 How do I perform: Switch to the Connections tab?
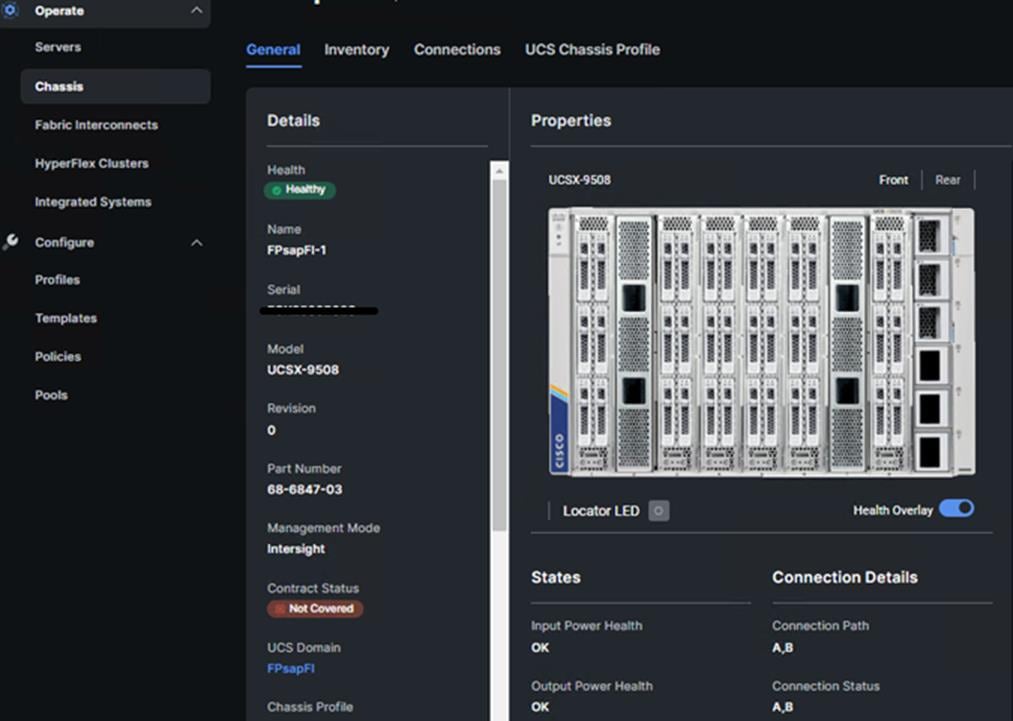pyautogui.click(x=457, y=50)
